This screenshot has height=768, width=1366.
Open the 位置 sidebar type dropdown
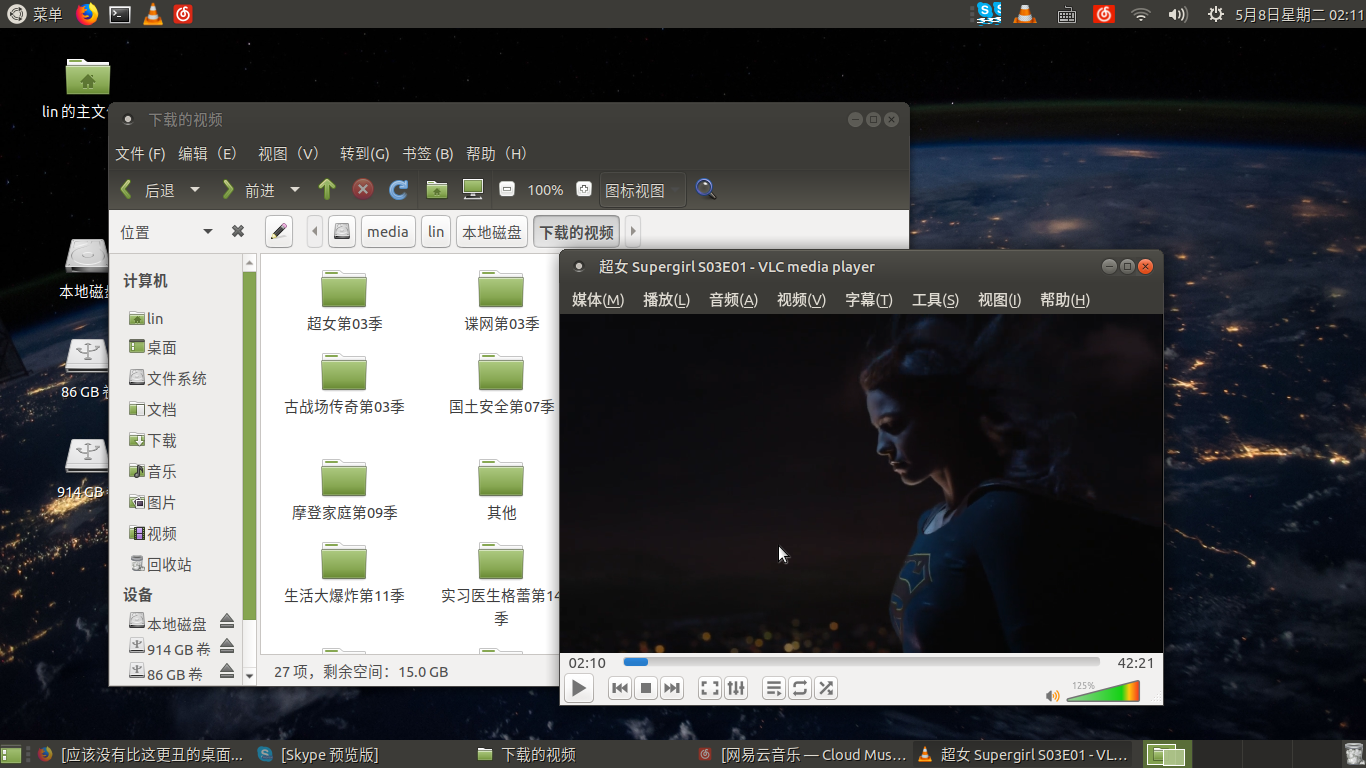(x=166, y=231)
